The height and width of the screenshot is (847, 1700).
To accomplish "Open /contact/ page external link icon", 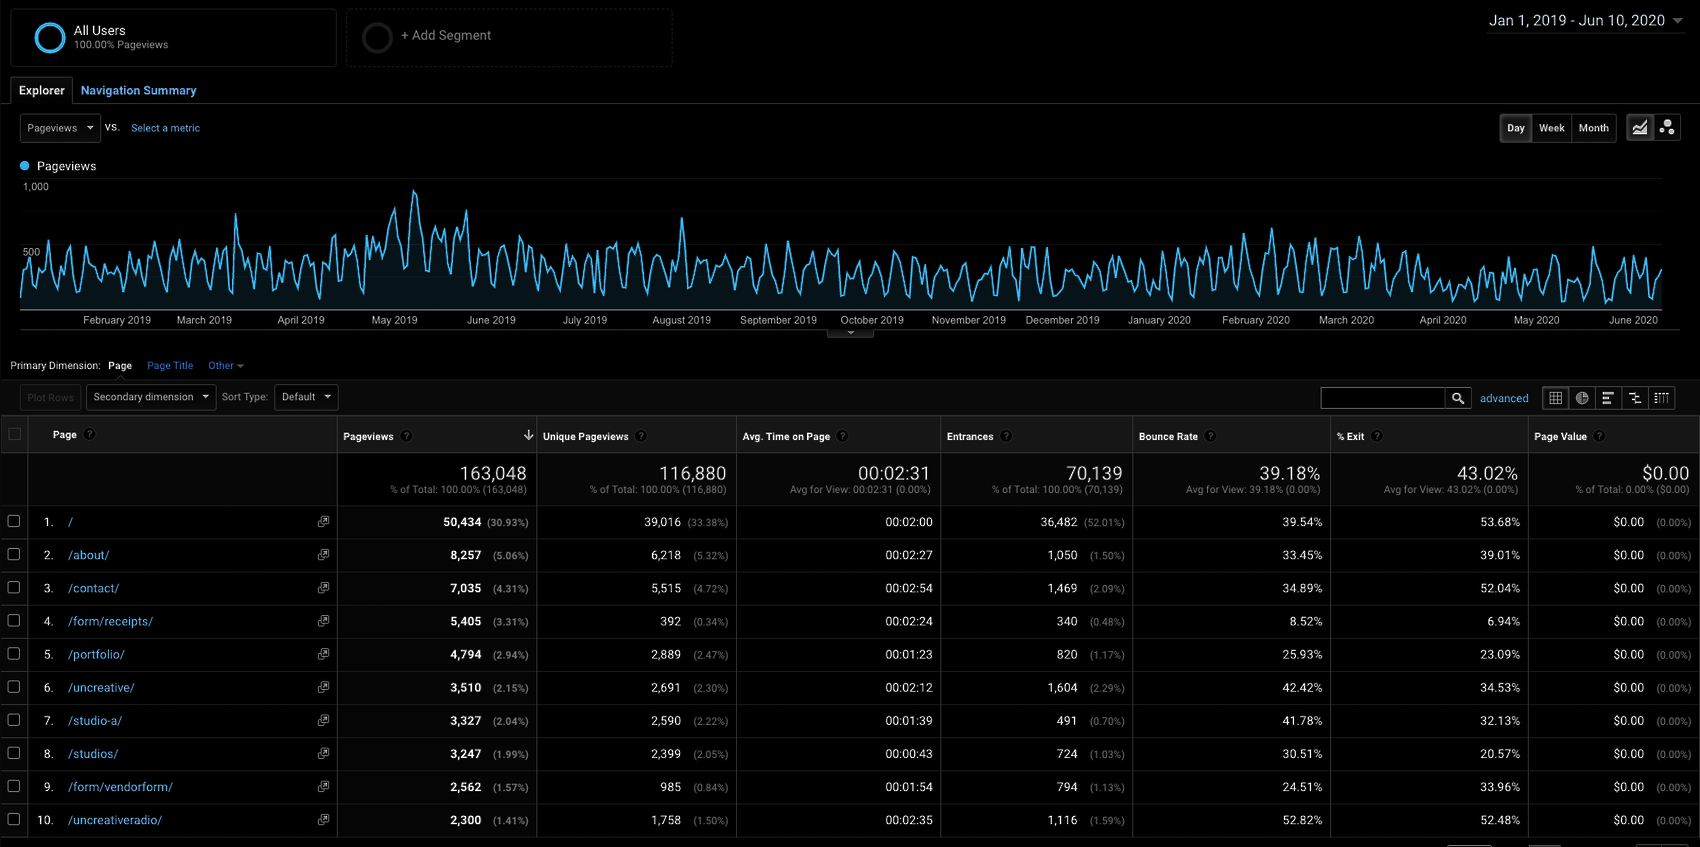I will point(323,588).
